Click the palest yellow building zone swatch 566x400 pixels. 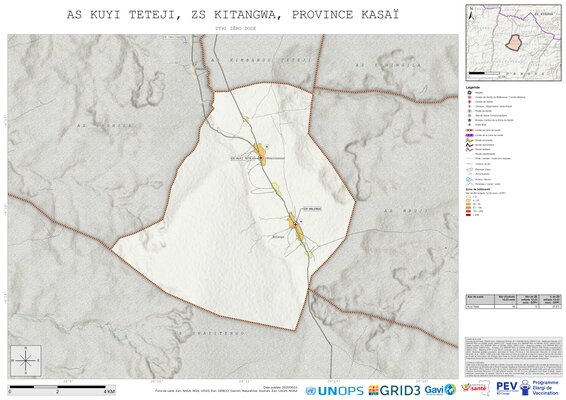(469, 197)
